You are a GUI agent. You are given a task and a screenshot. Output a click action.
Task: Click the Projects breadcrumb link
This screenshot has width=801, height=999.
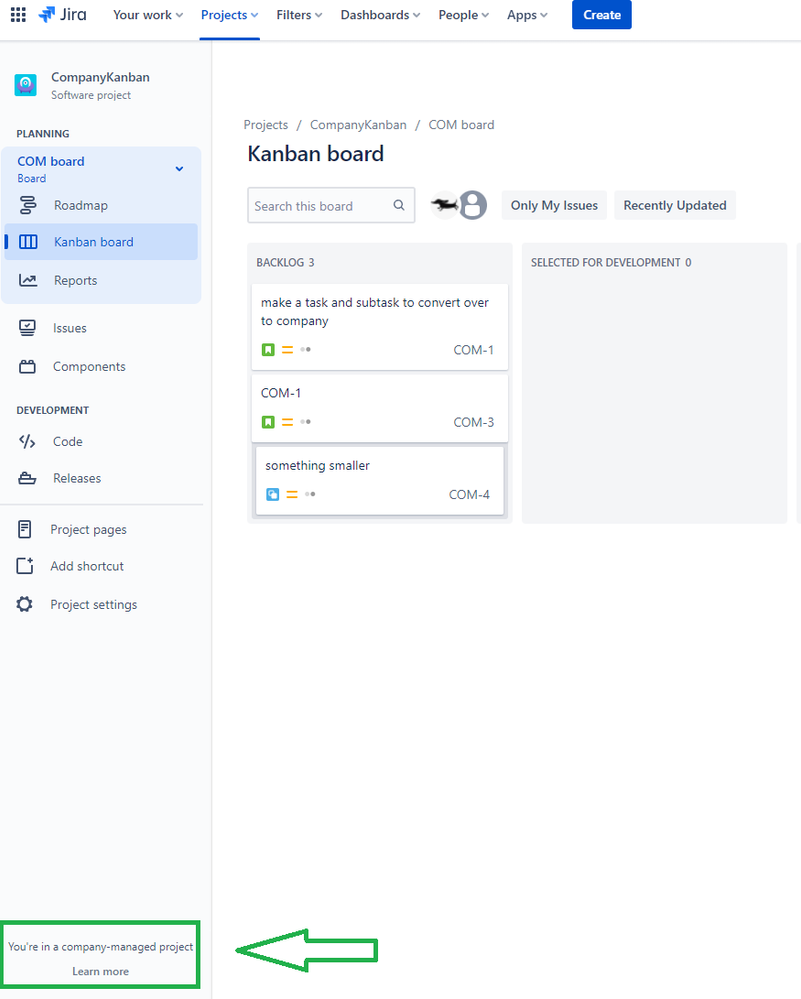(266, 125)
